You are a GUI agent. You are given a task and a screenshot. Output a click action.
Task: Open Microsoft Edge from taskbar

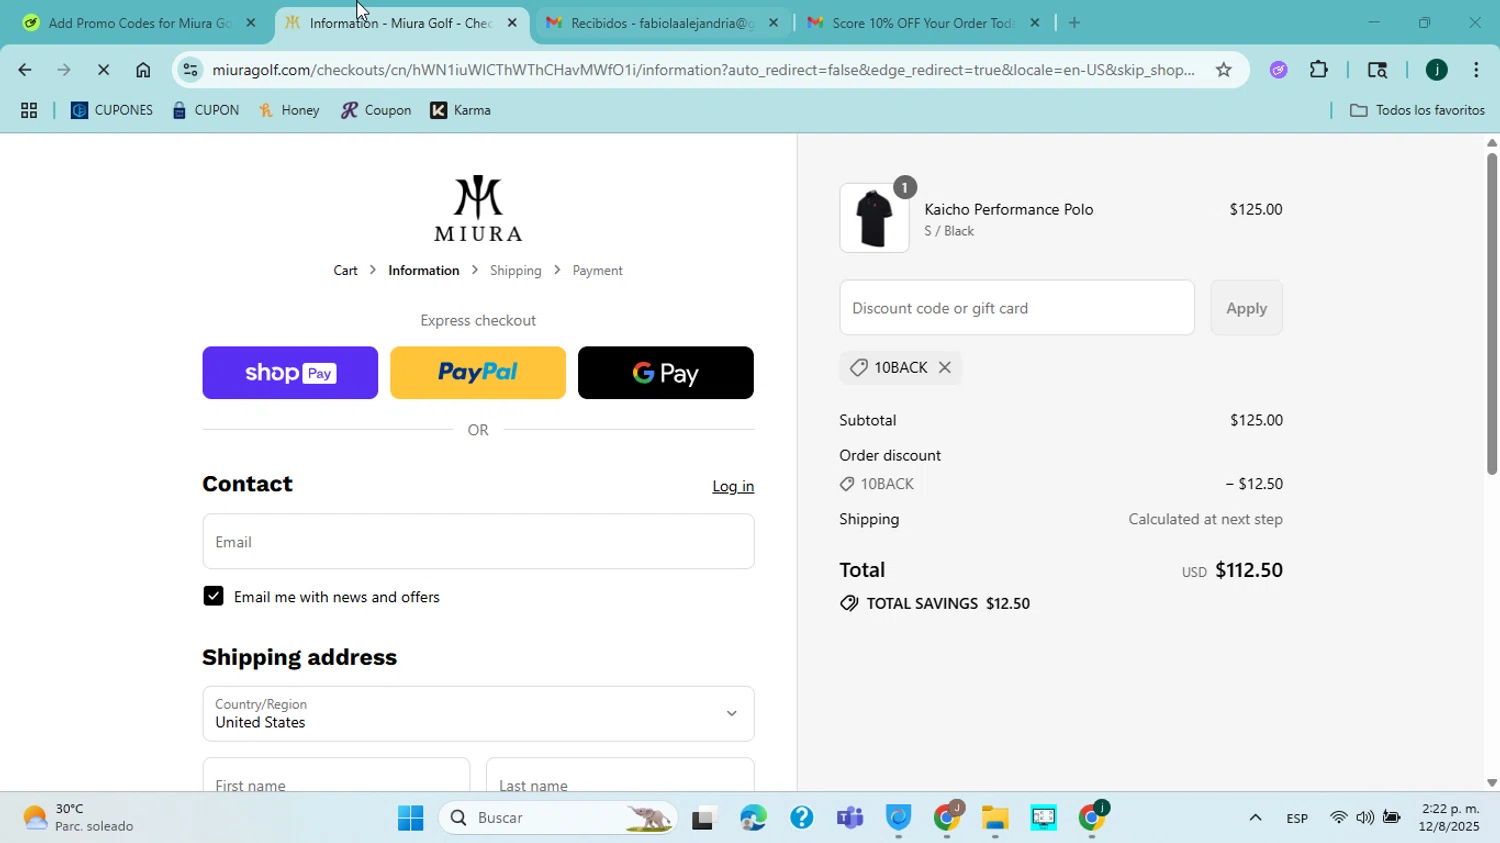(753, 818)
